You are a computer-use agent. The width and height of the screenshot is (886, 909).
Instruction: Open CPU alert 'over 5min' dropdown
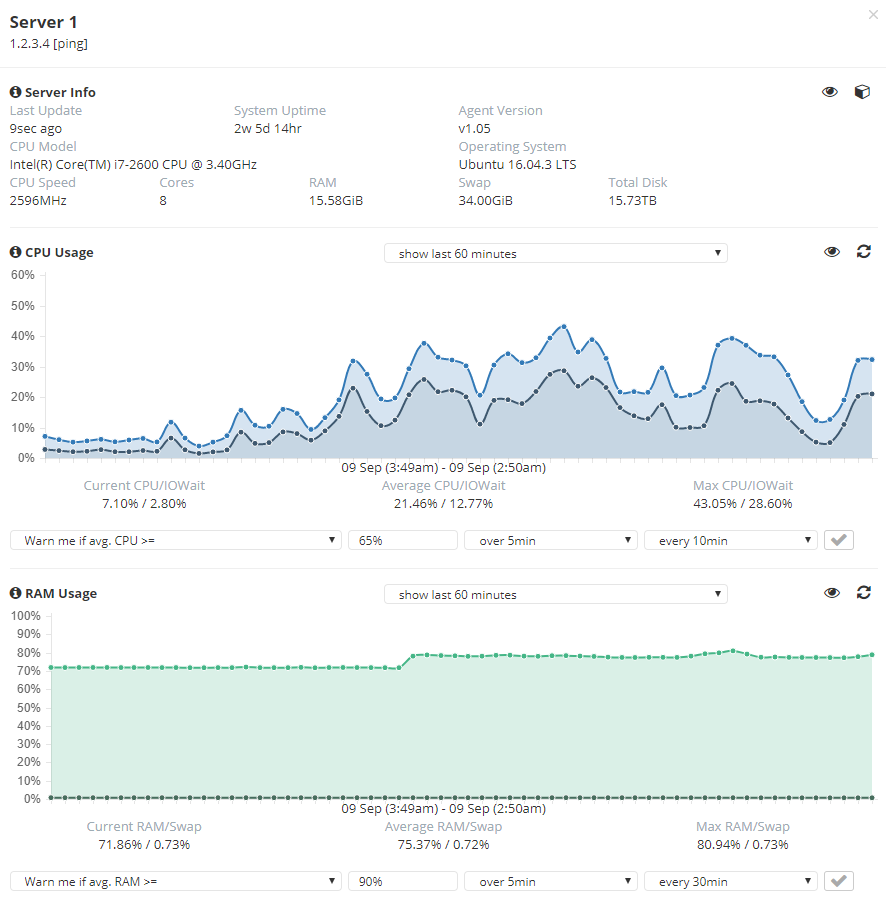(x=551, y=540)
